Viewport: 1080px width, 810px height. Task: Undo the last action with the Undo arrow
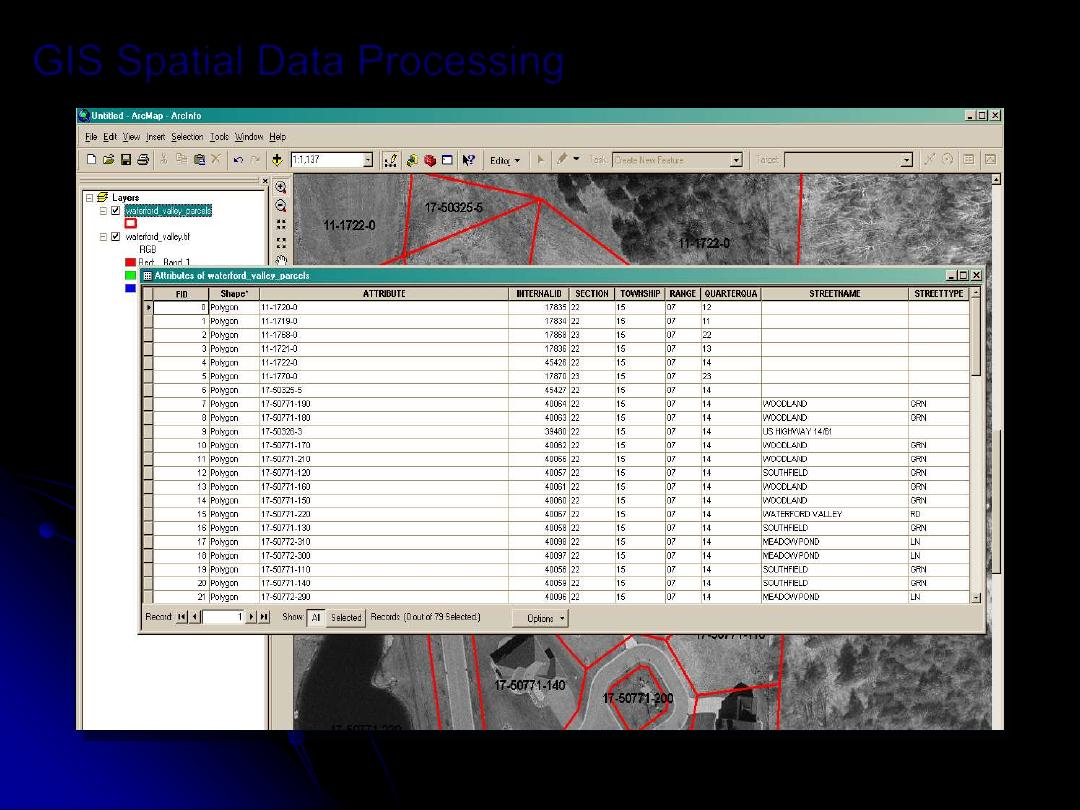pos(238,160)
